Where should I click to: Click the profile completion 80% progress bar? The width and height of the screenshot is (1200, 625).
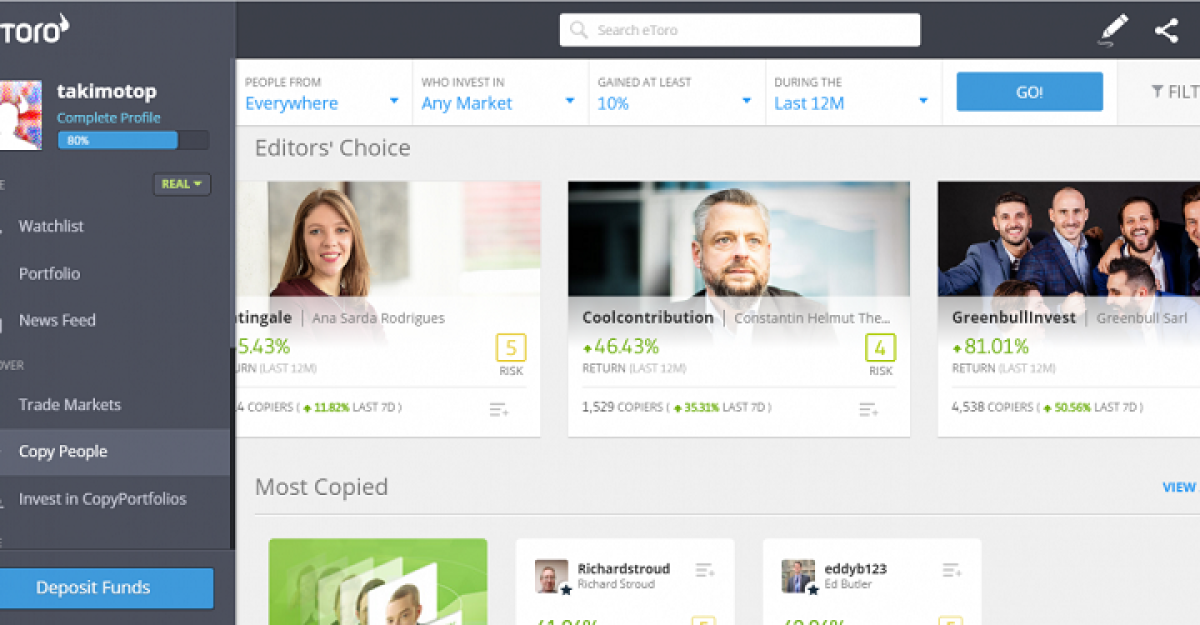[x=133, y=140]
